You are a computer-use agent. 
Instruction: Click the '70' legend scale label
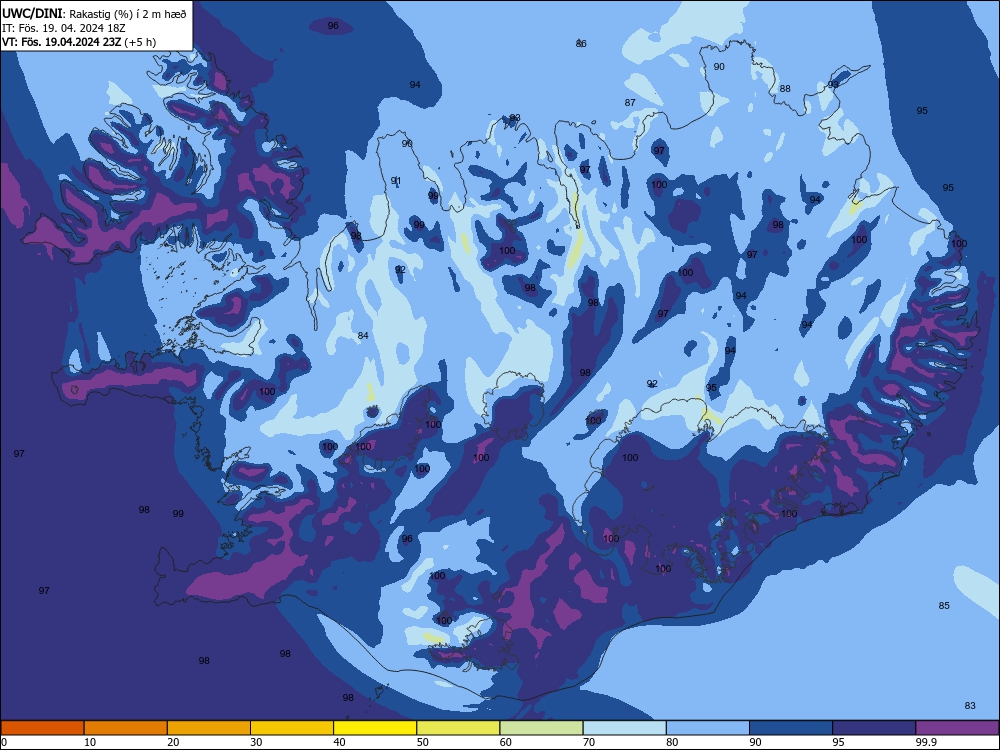tap(589, 742)
